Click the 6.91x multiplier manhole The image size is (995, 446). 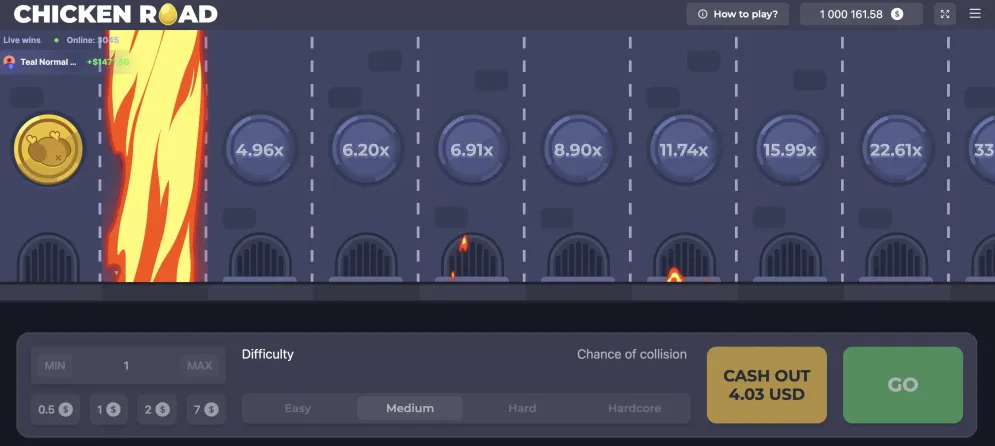[471, 150]
